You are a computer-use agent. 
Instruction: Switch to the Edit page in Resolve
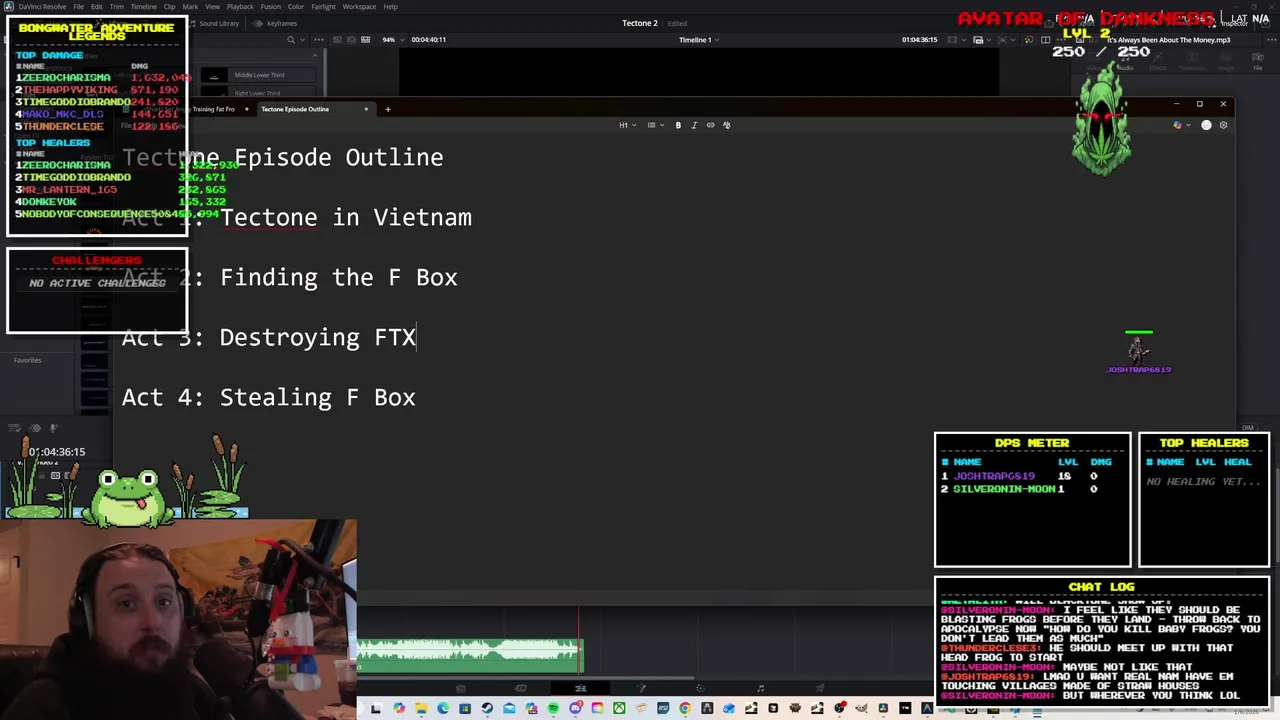pos(581,688)
